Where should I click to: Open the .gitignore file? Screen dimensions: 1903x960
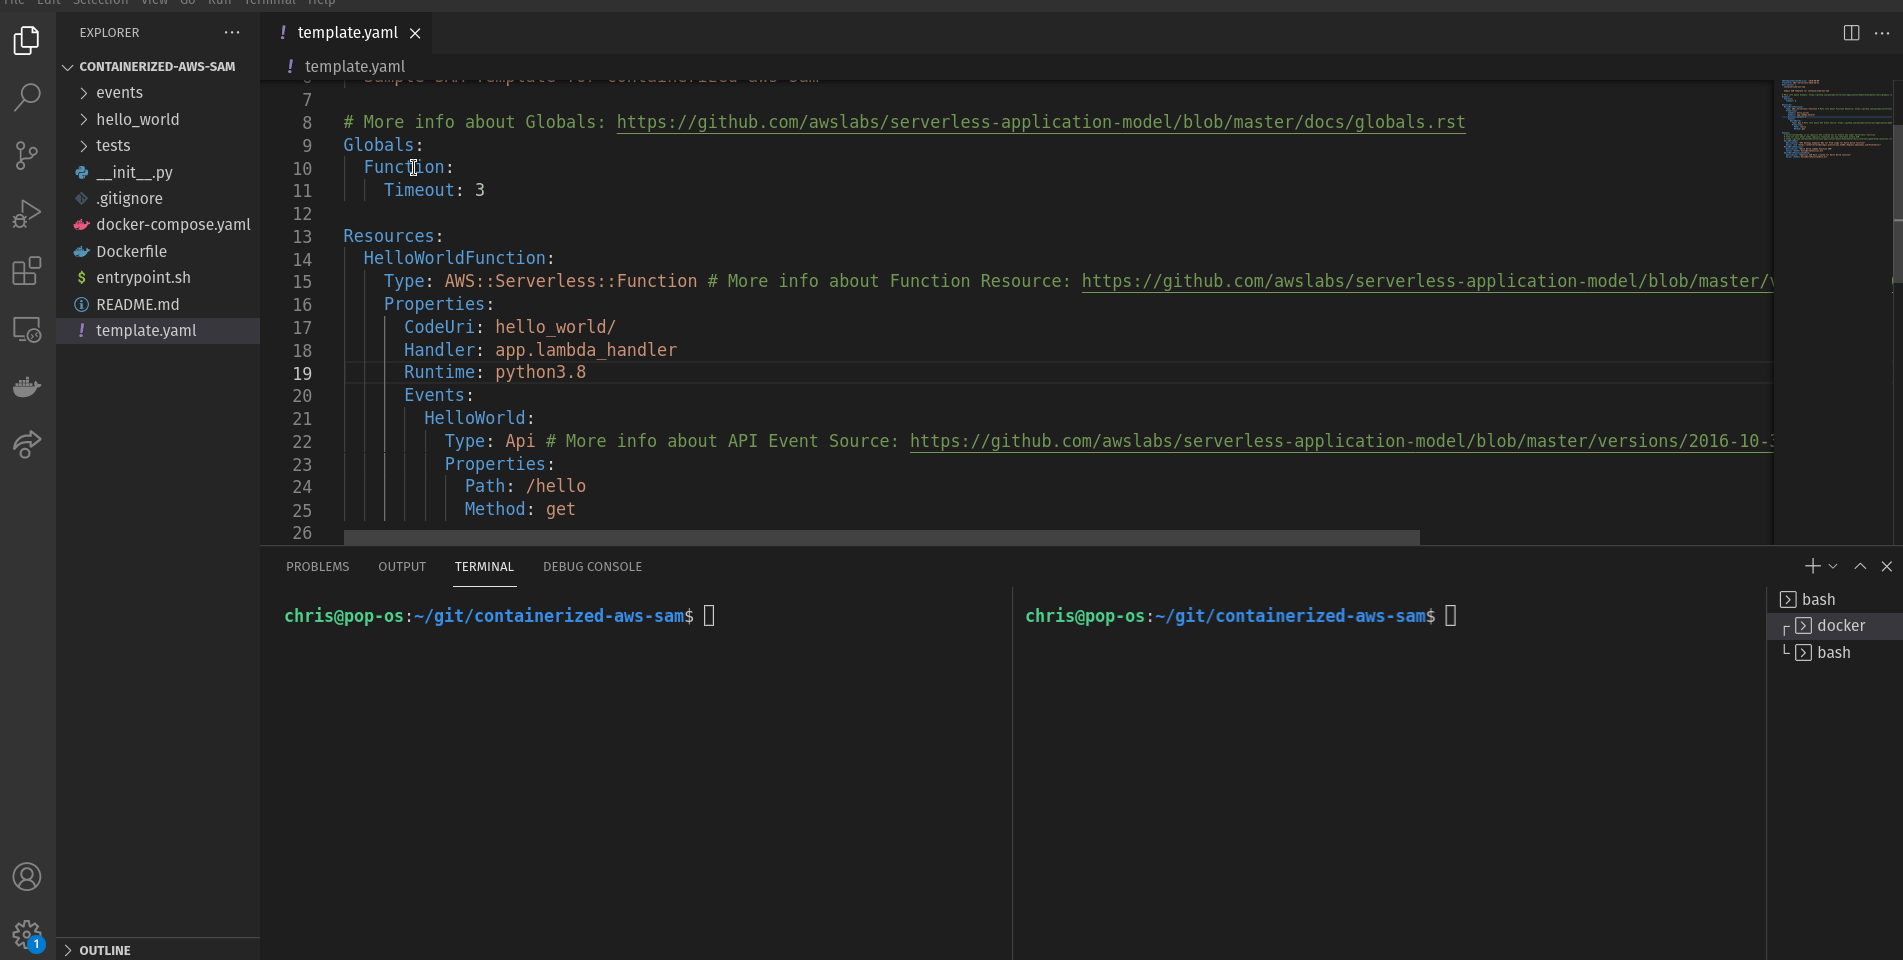[x=158, y=198]
